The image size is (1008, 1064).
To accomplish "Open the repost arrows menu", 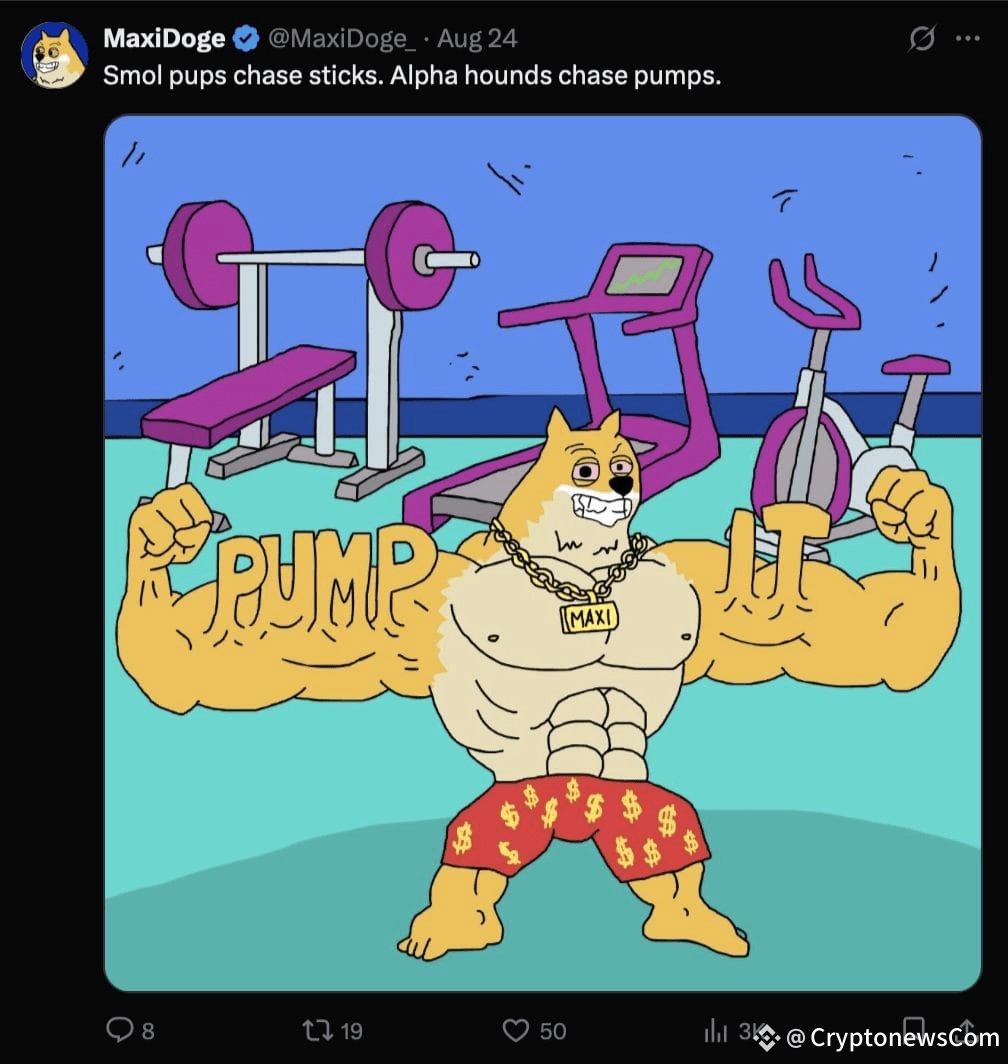I will (317, 1031).
